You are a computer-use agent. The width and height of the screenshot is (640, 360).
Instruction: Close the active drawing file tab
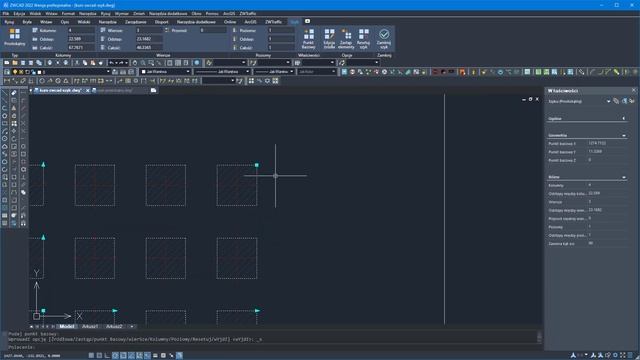tap(87, 90)
